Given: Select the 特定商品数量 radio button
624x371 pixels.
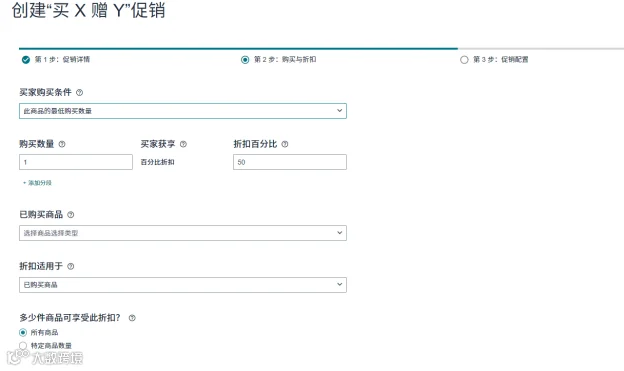Looking at the screenshot, I should 23,345.
